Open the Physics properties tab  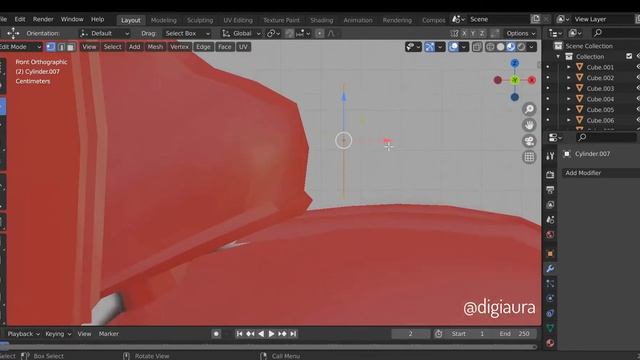tap(550, 298)
